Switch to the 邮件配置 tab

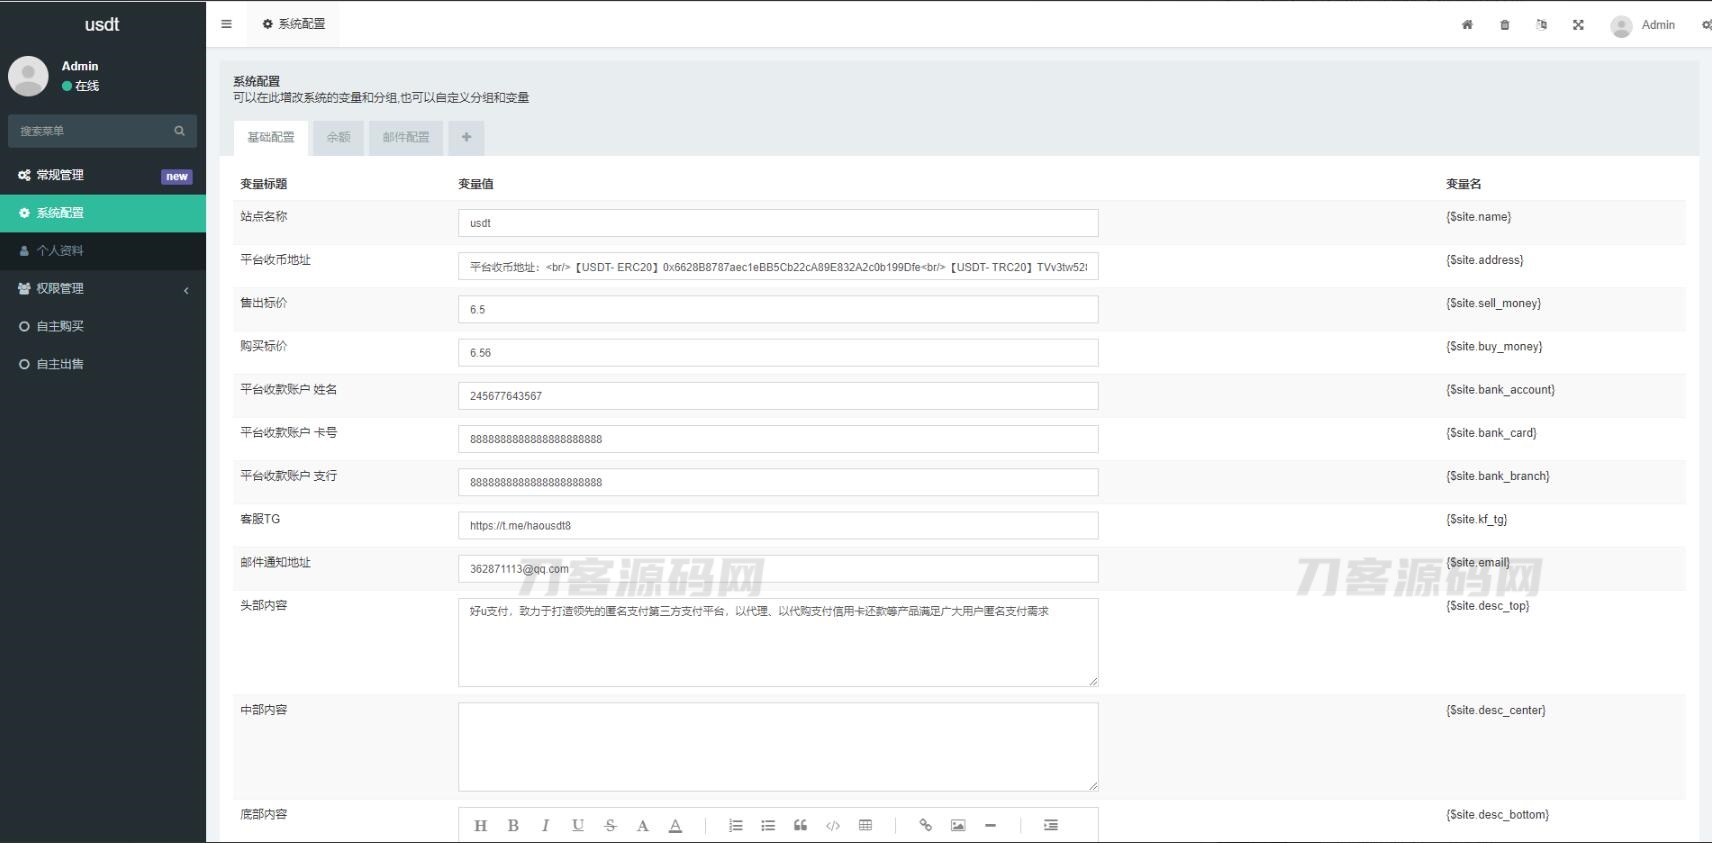406,138
